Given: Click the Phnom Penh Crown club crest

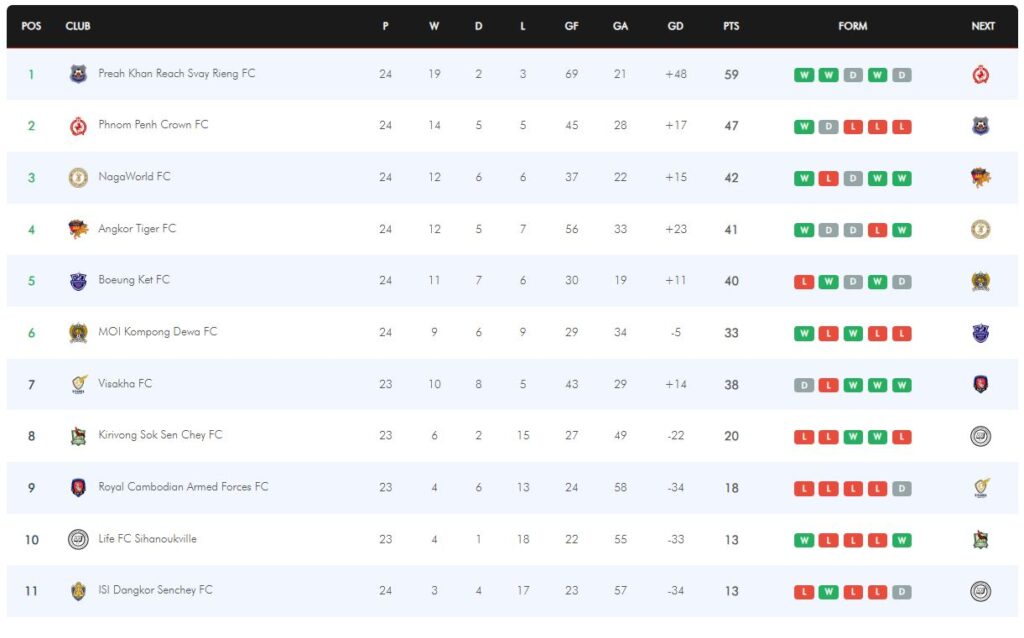Looking at the screenshot, I should coord(78,126).
